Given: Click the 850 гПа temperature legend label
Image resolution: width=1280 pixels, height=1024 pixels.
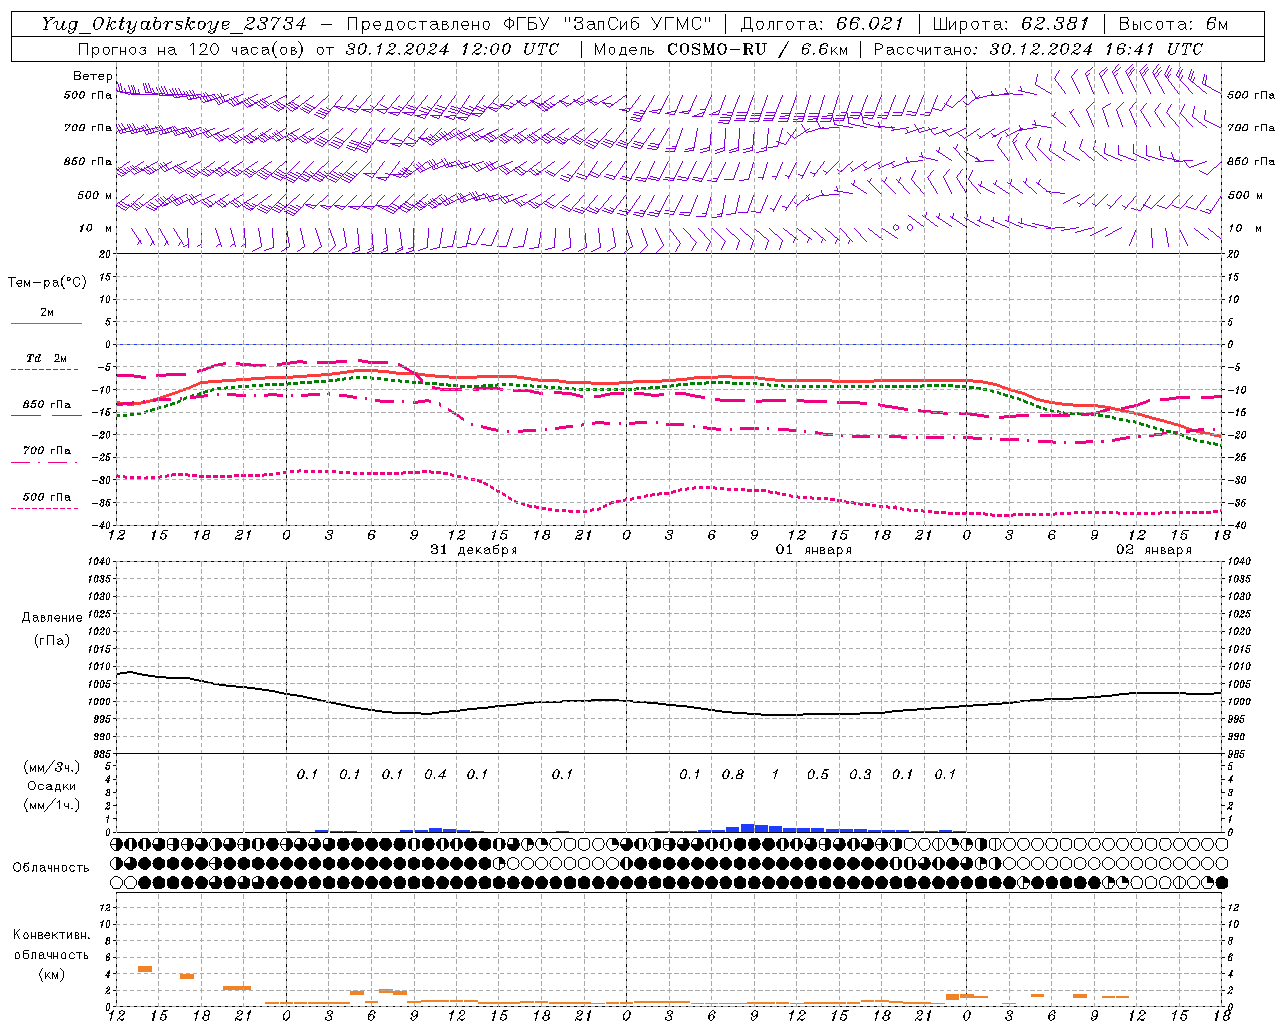Looking at the screenshot, I should (46, 405).
